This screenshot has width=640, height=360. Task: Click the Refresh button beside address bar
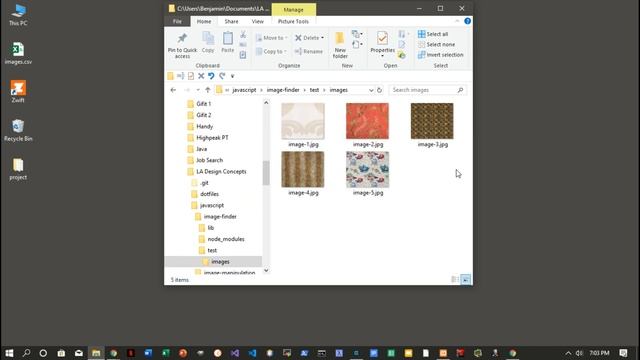(x=379, y=90)
